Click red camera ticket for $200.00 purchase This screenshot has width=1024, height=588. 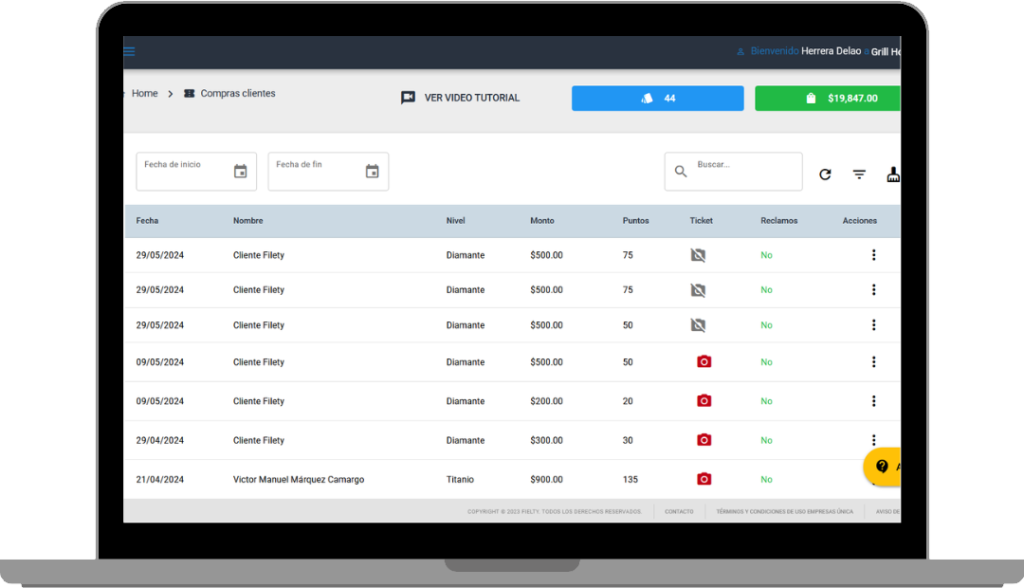[704, 401]
